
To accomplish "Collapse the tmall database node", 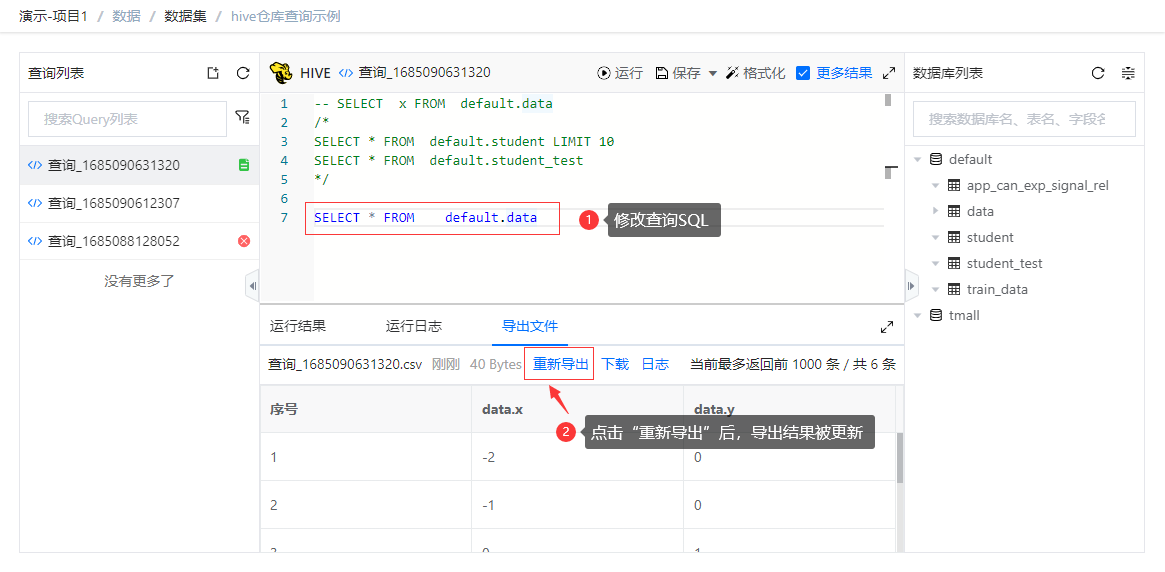I will (918, 315).
